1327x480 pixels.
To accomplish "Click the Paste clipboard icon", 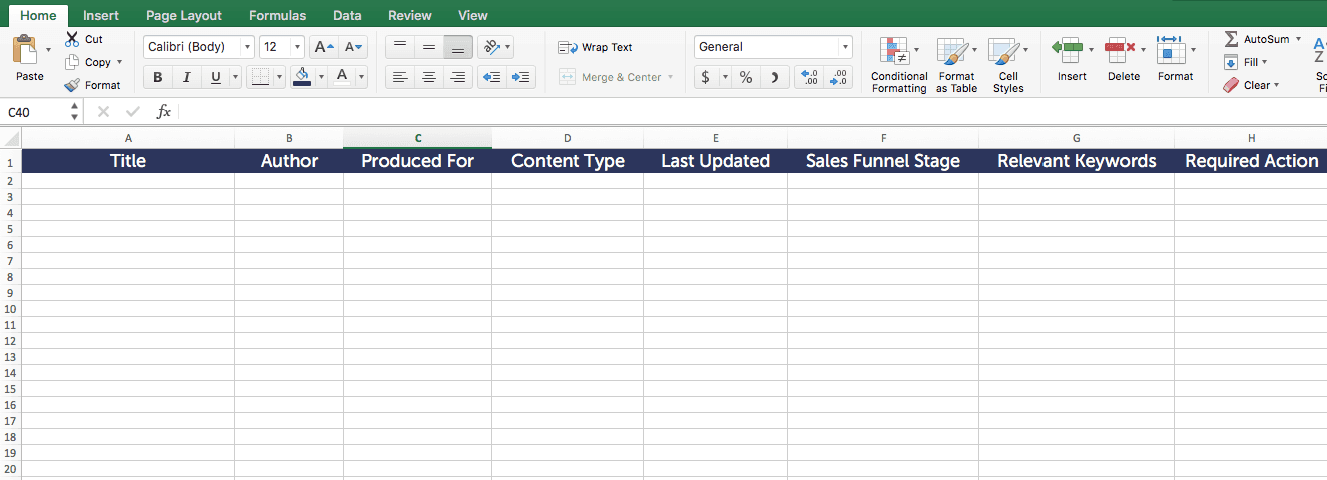I will [26, 52].
